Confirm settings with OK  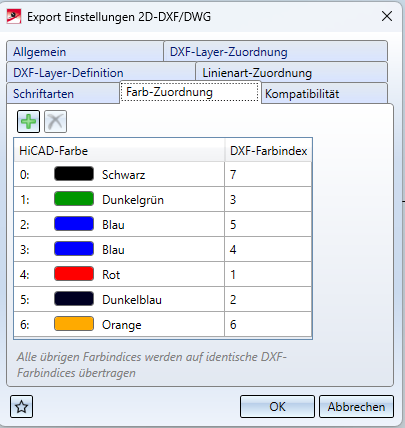pos(277,407)
